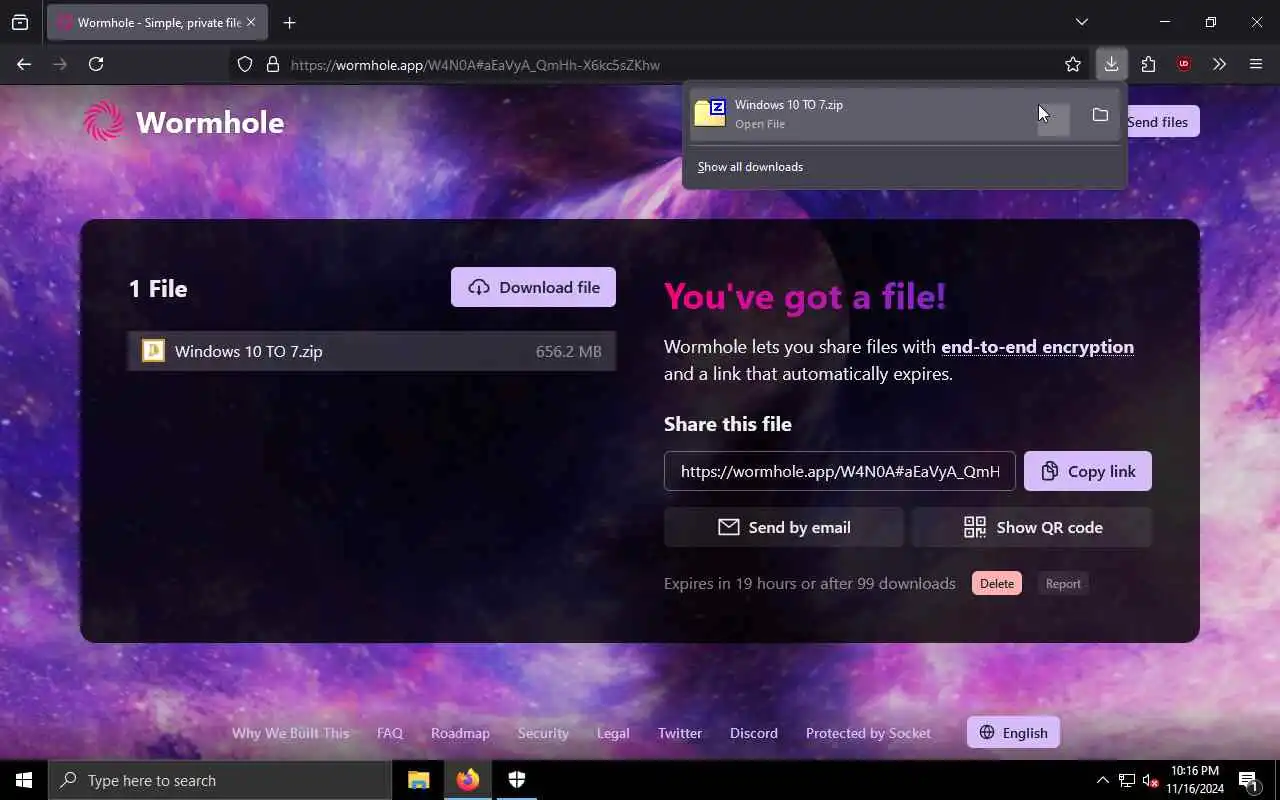Open the Legal footer link

tap(613, 733)
